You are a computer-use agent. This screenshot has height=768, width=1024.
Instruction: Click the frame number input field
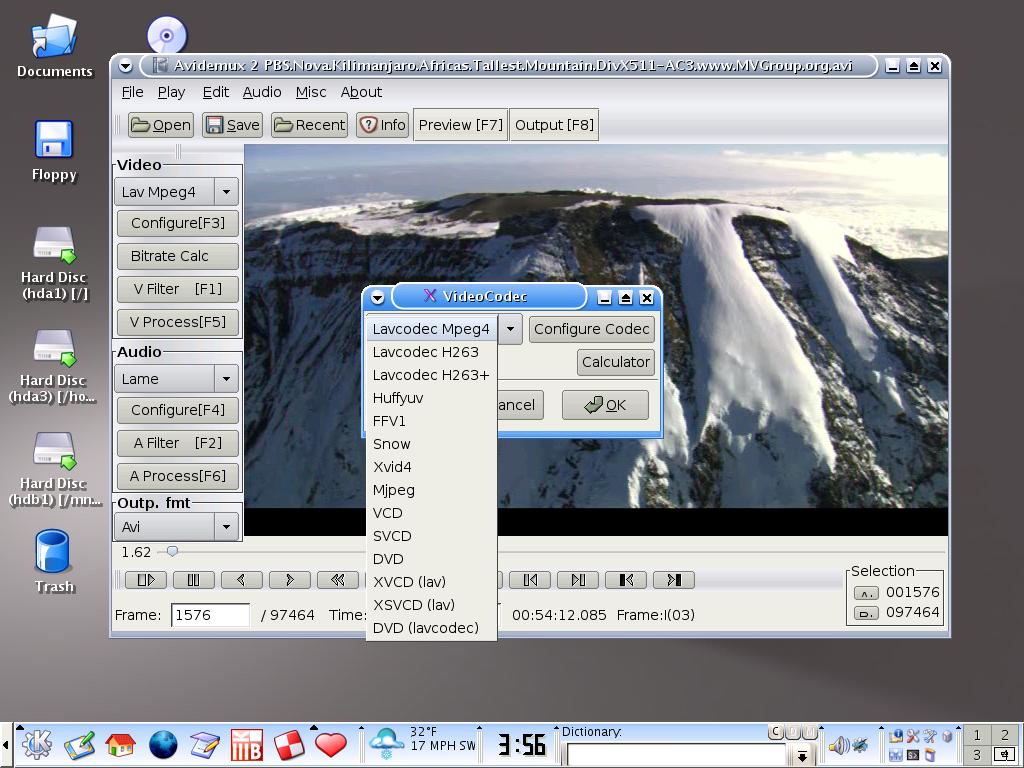click(210, 615)
